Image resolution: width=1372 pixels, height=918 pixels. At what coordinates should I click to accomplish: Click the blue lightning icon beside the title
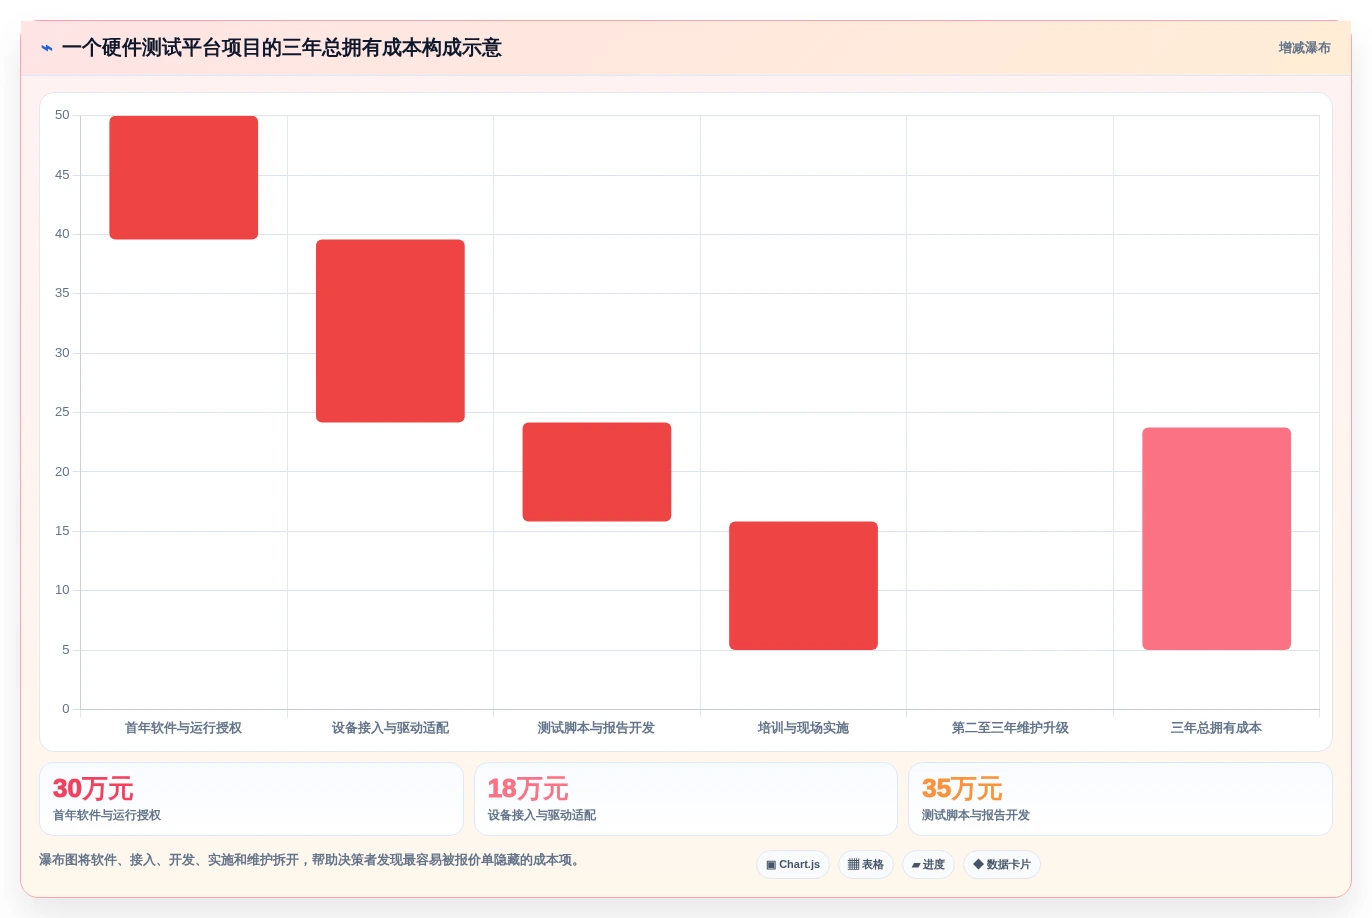47,48
